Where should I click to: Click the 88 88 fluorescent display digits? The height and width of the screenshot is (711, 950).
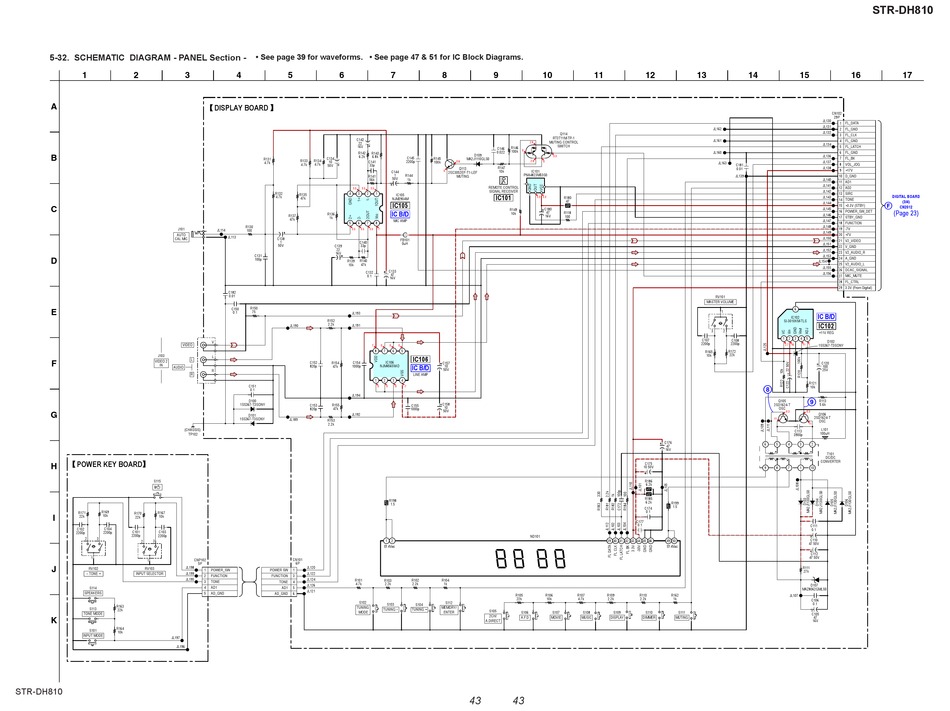(x=531, y=558)
